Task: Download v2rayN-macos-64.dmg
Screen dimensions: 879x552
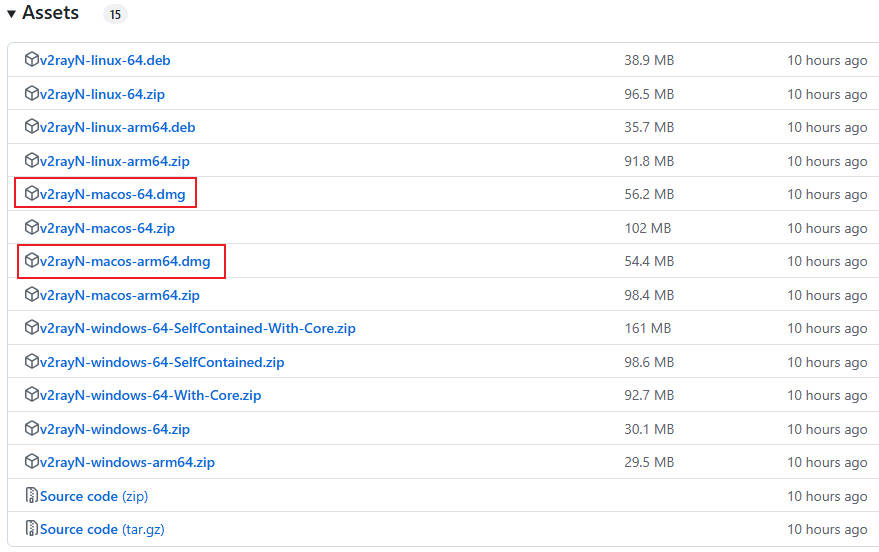Action: [112, 194]
